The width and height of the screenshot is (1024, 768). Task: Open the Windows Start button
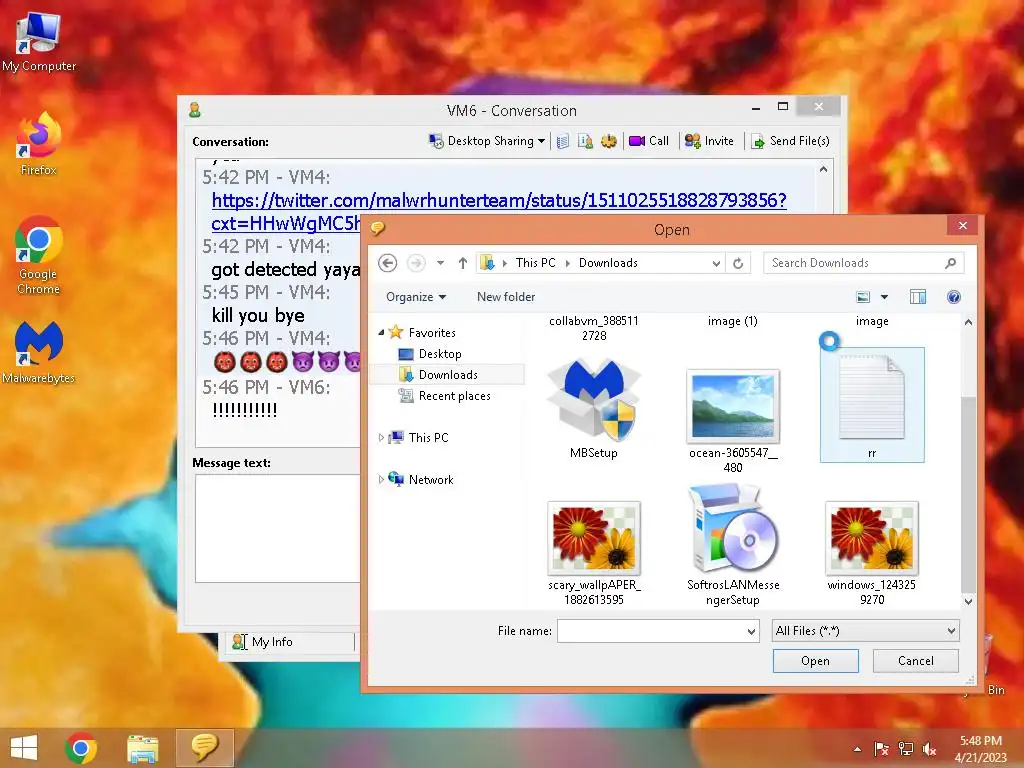pyautogui.click(x=24, y=748)
